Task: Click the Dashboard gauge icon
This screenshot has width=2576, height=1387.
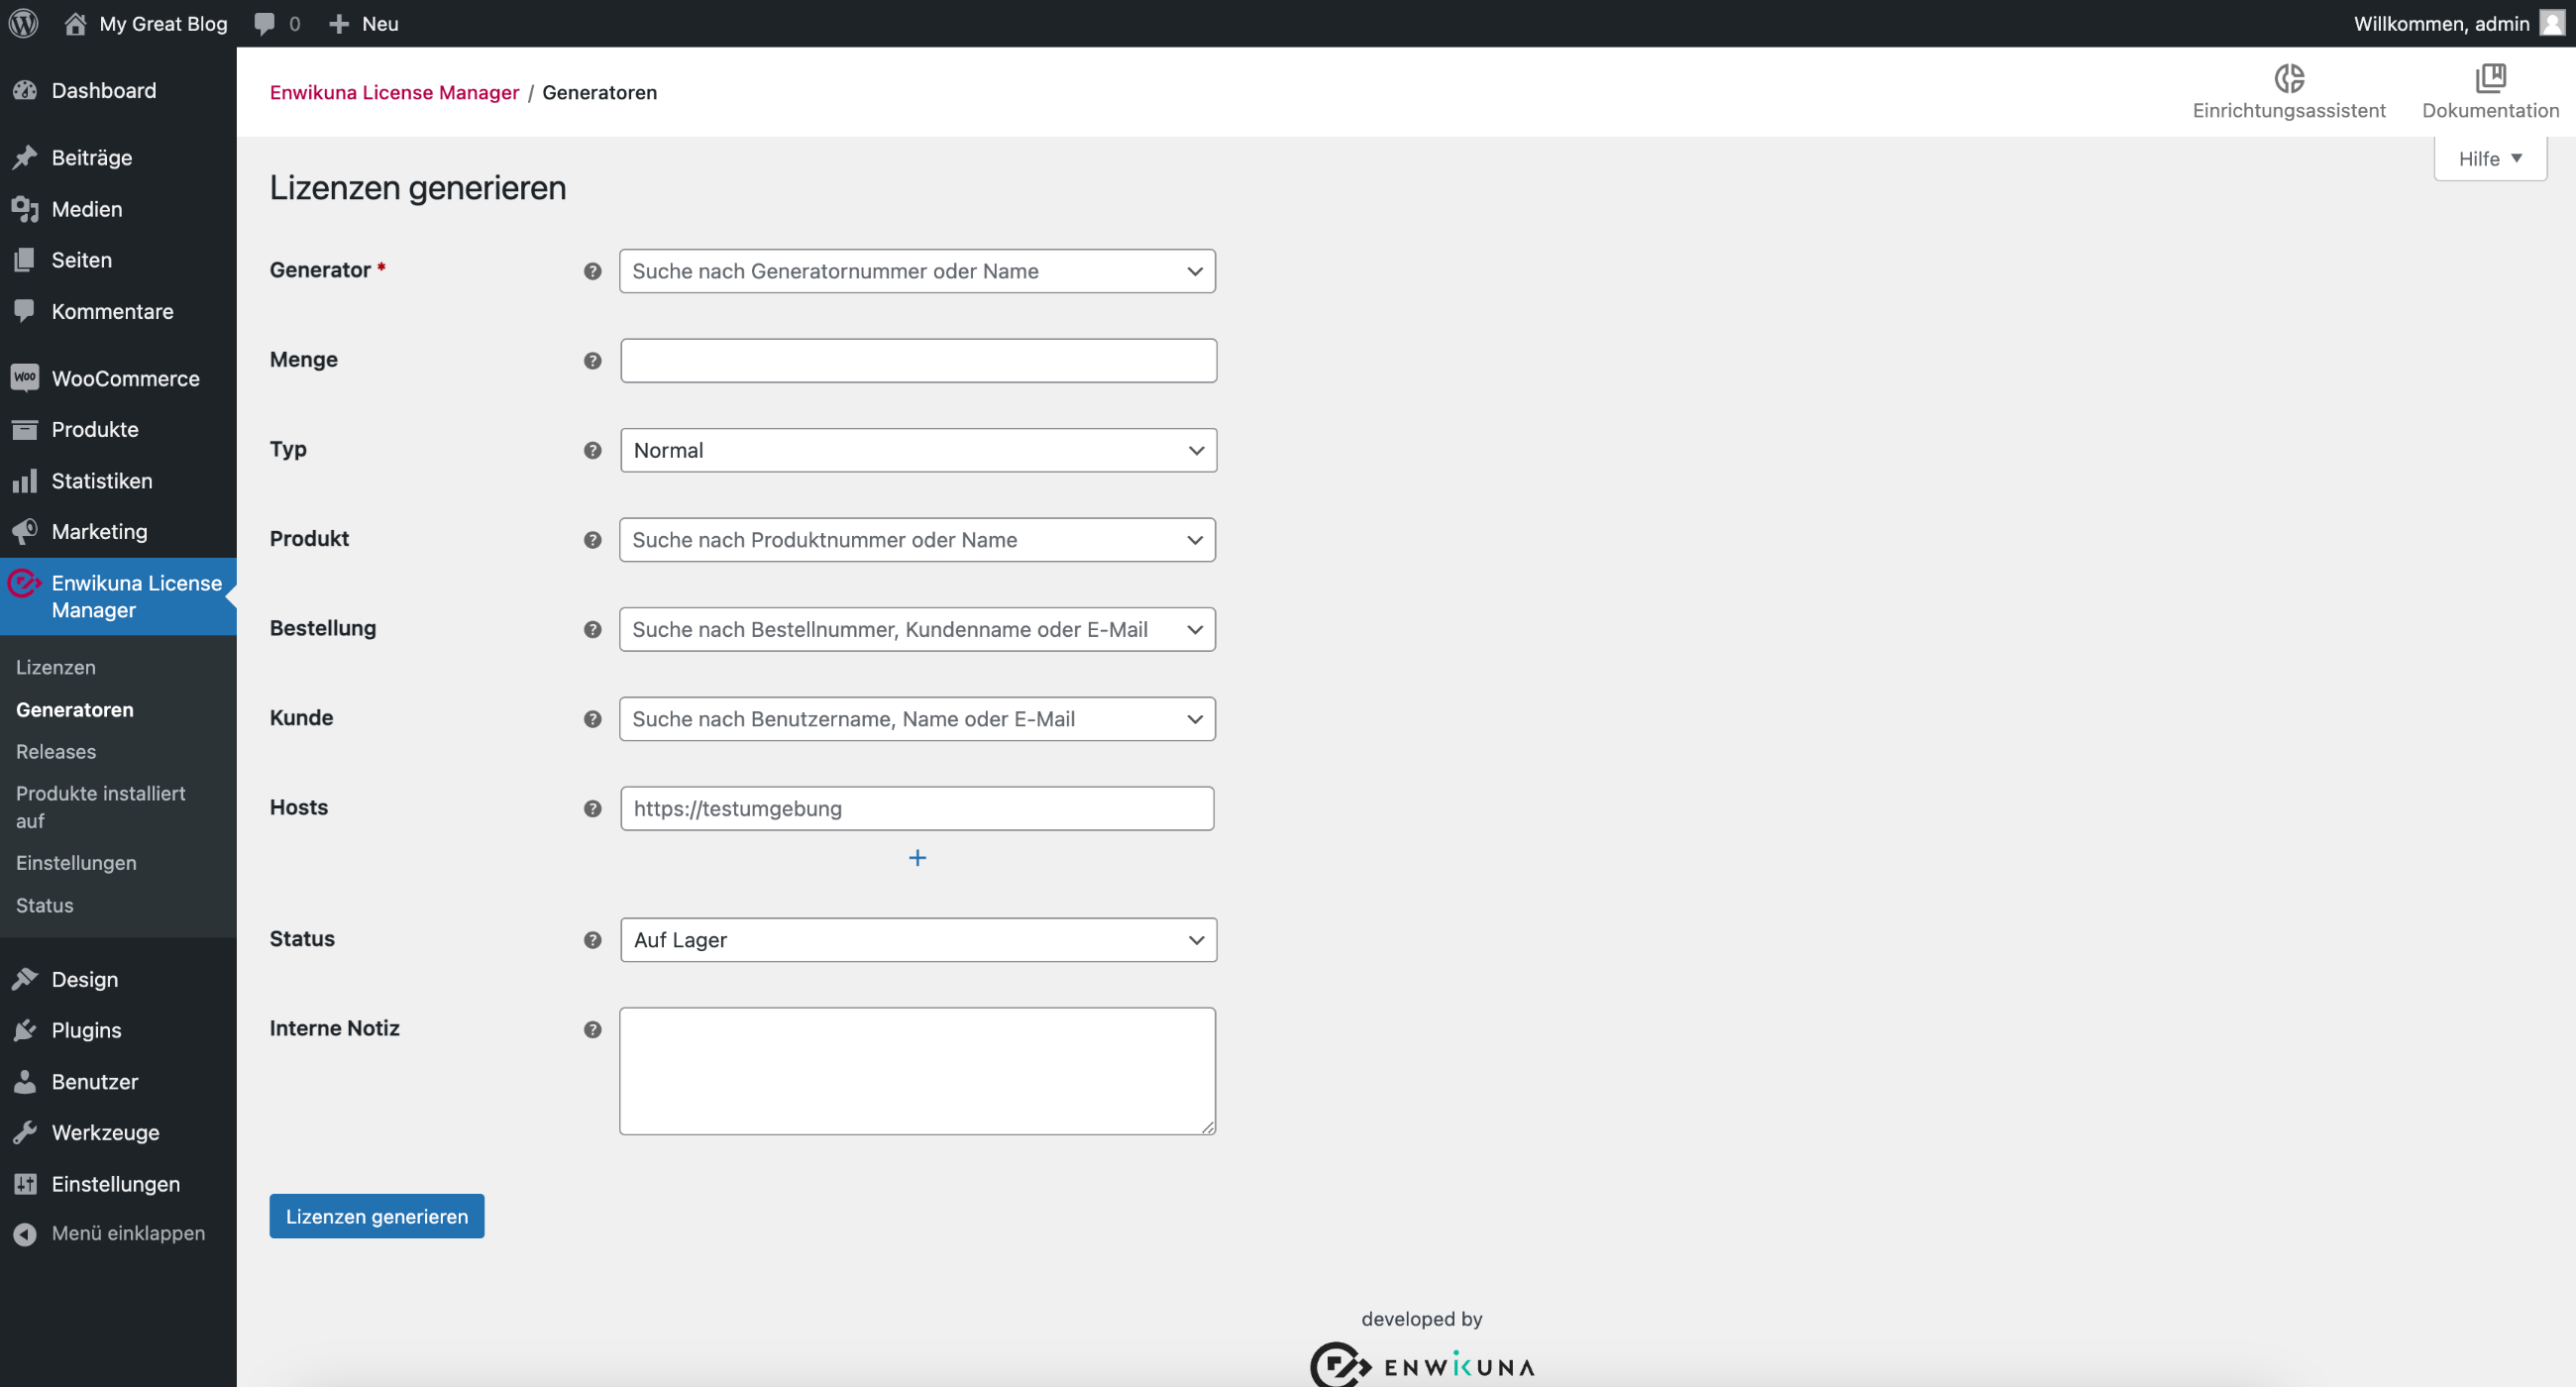Action: (25, 91)
